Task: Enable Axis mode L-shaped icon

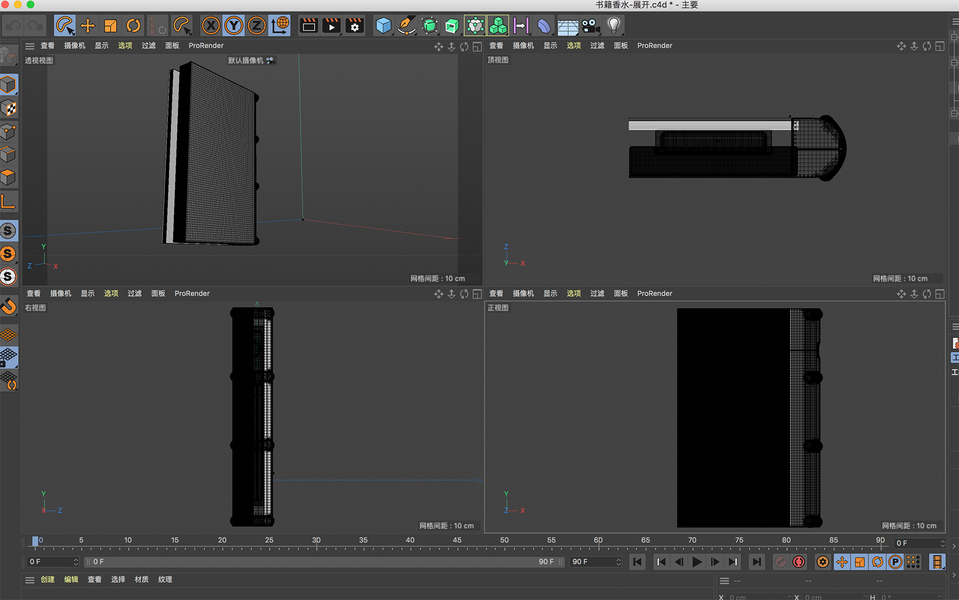Action: (9, 201)
